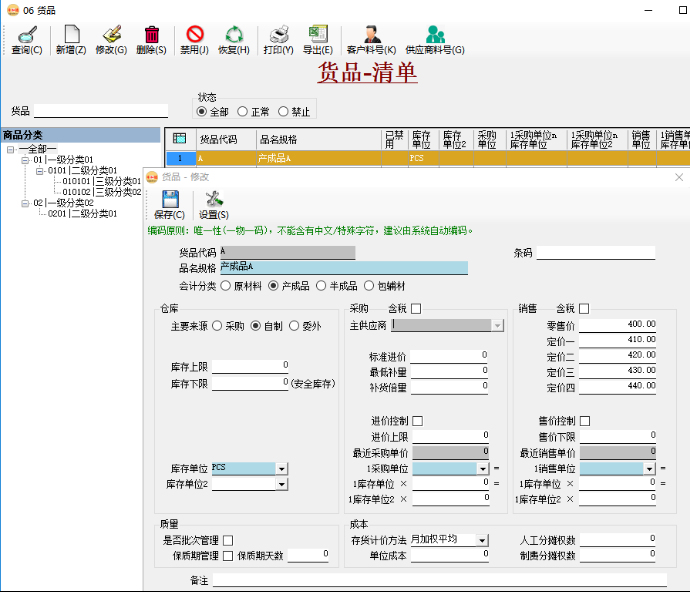Select the 半成品 accounting category radio
The height and width of the screenshot is (592, 690).
click(322, 286)
